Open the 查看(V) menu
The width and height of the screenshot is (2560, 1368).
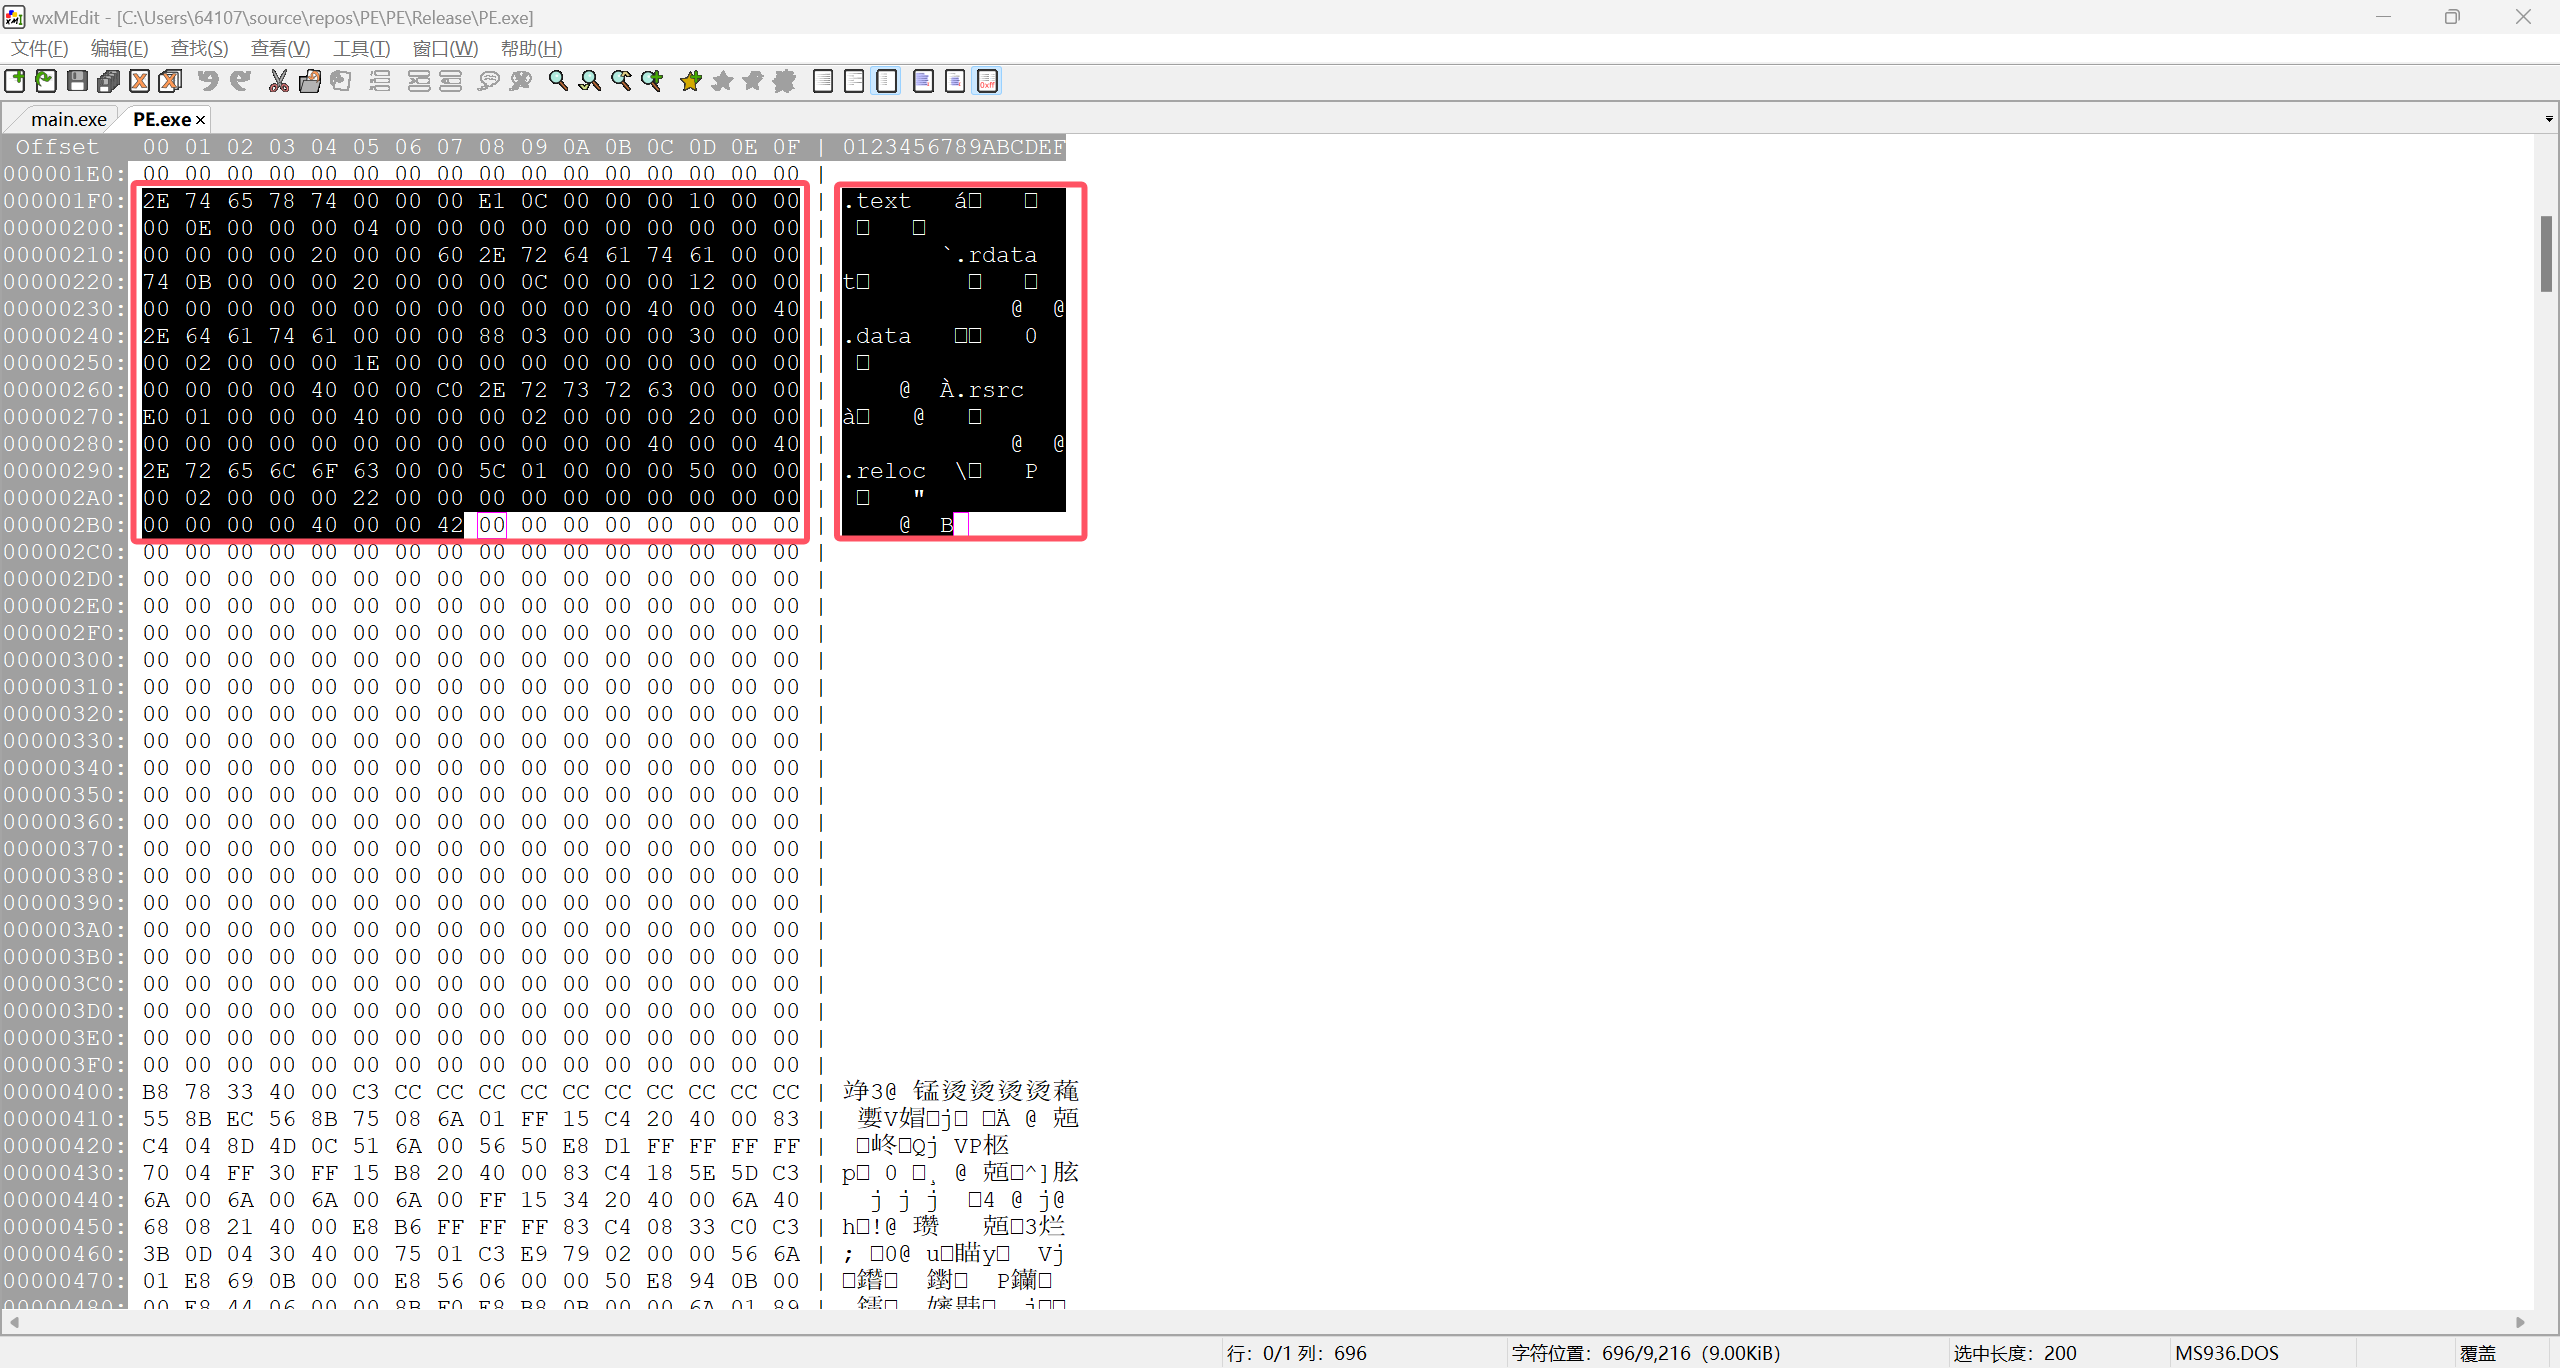coord(280,48)
